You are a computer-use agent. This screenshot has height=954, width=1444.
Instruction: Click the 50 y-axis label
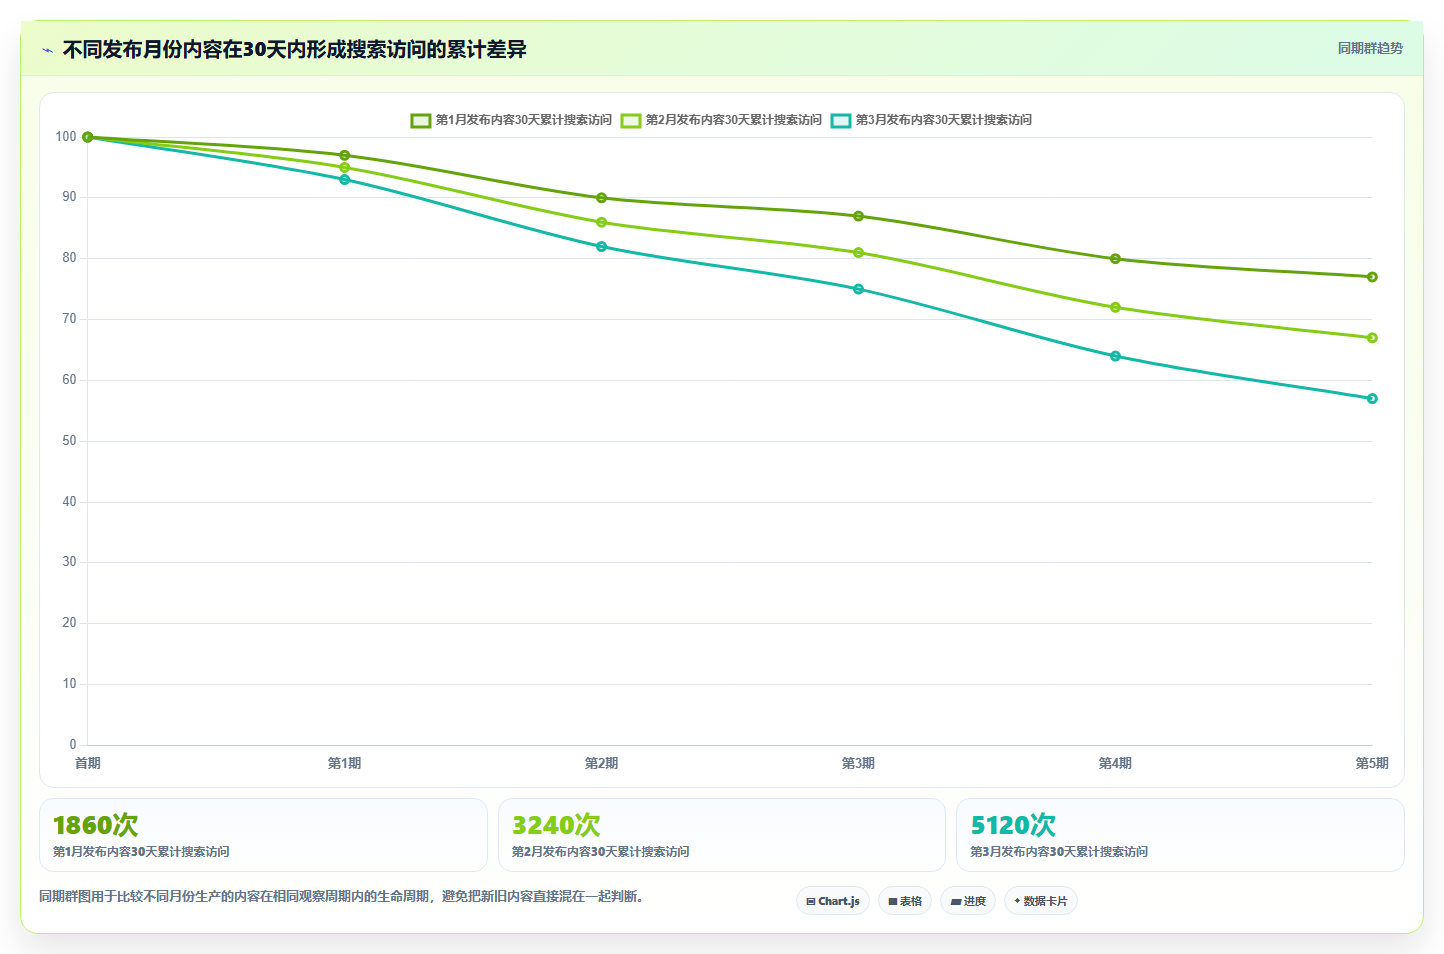[69, 441]
